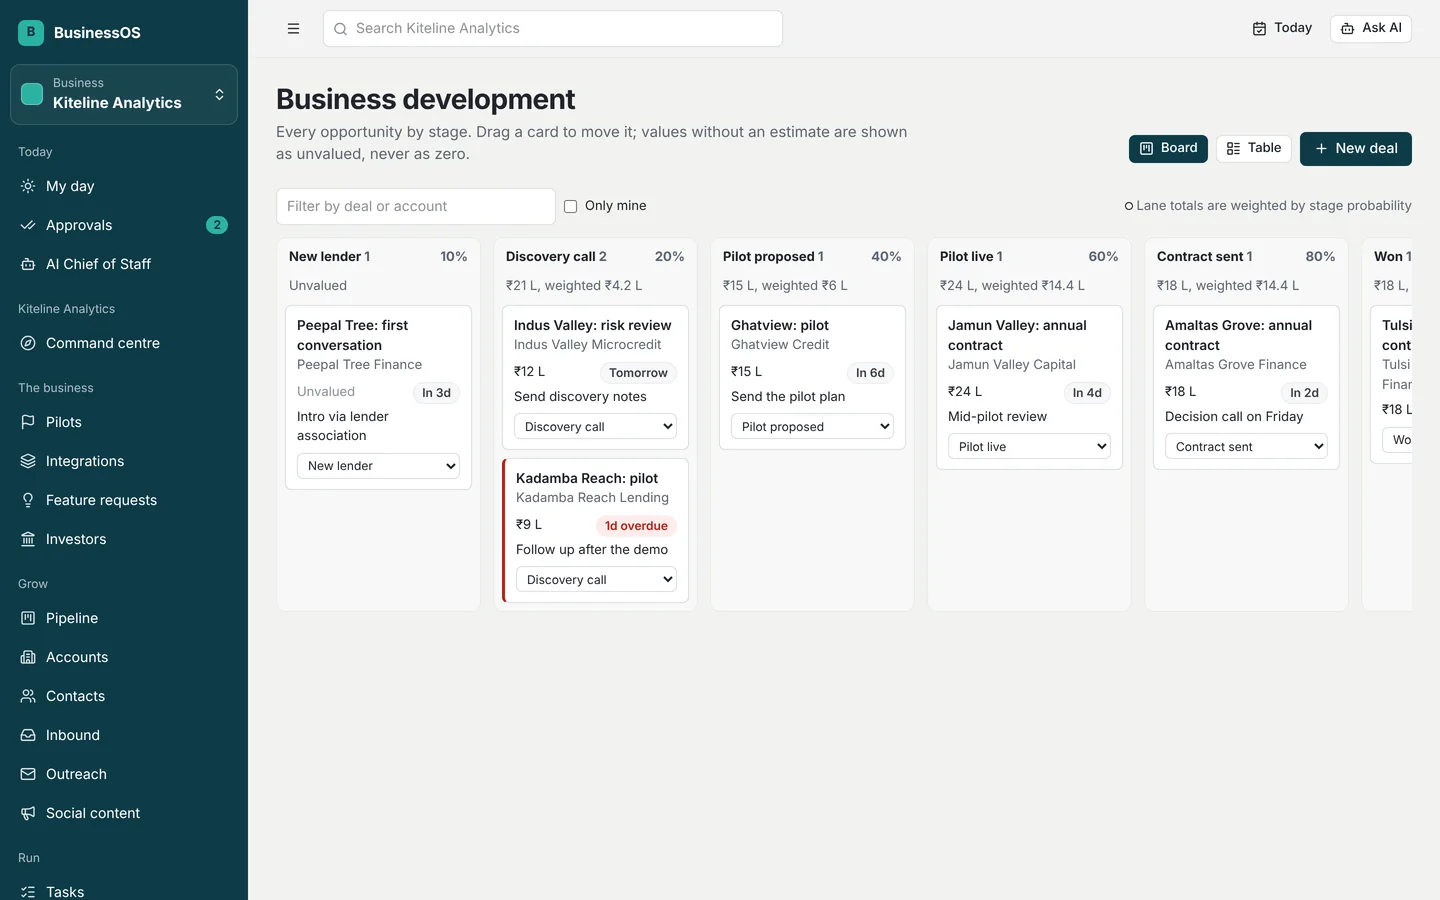The height and width of the screenshot is (900, 1440).
Task: Click the Investors bank icon
Action: [x=28, y=539]
